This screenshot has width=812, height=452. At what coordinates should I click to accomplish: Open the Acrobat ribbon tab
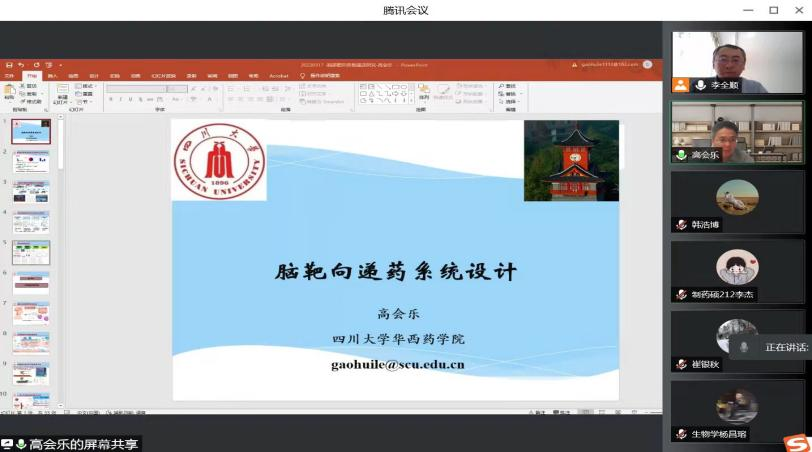tap(279, 75)
